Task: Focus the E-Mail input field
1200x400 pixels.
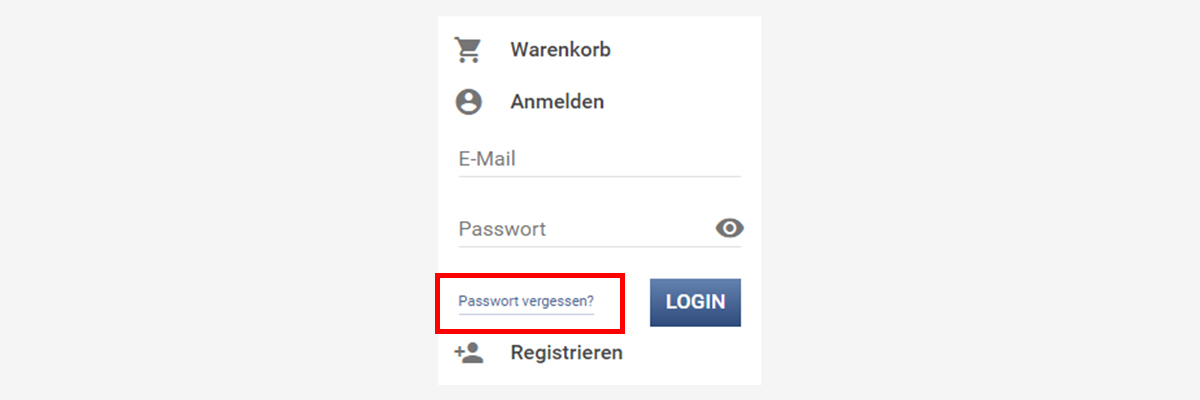Action: (599, 159)
